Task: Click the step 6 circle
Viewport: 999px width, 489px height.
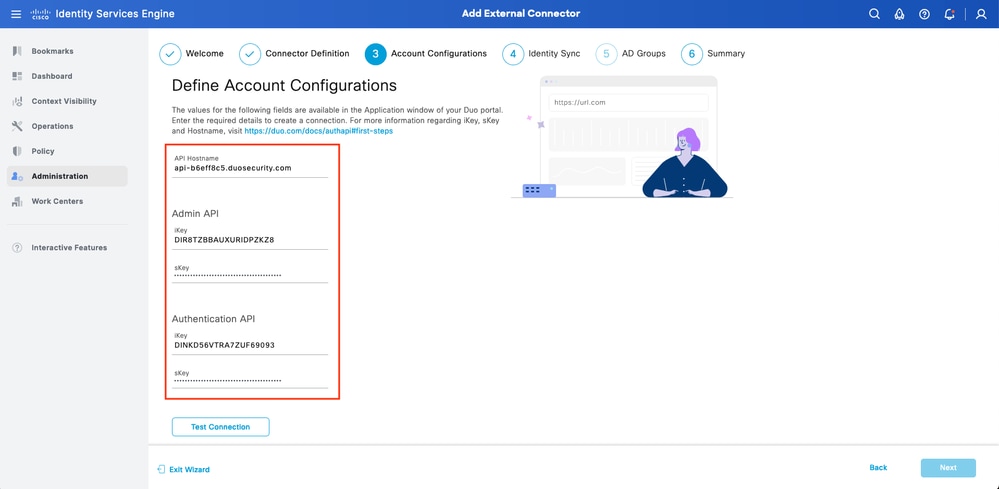Action: [x=692, y=54]
